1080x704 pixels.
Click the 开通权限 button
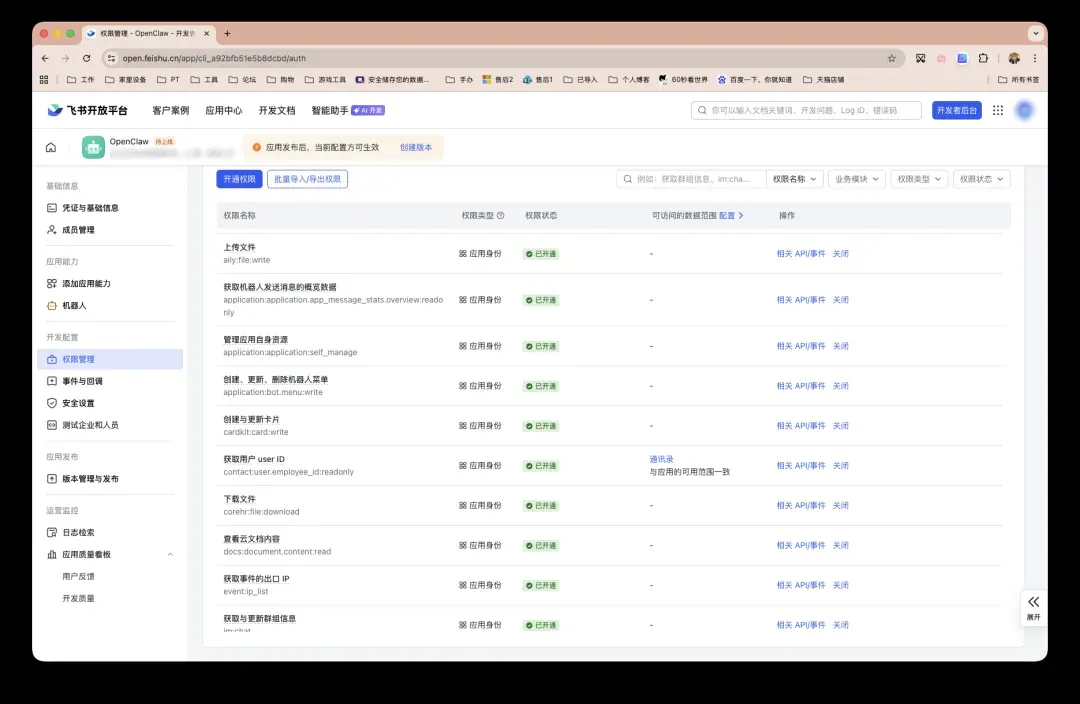[x=239, y=179]
